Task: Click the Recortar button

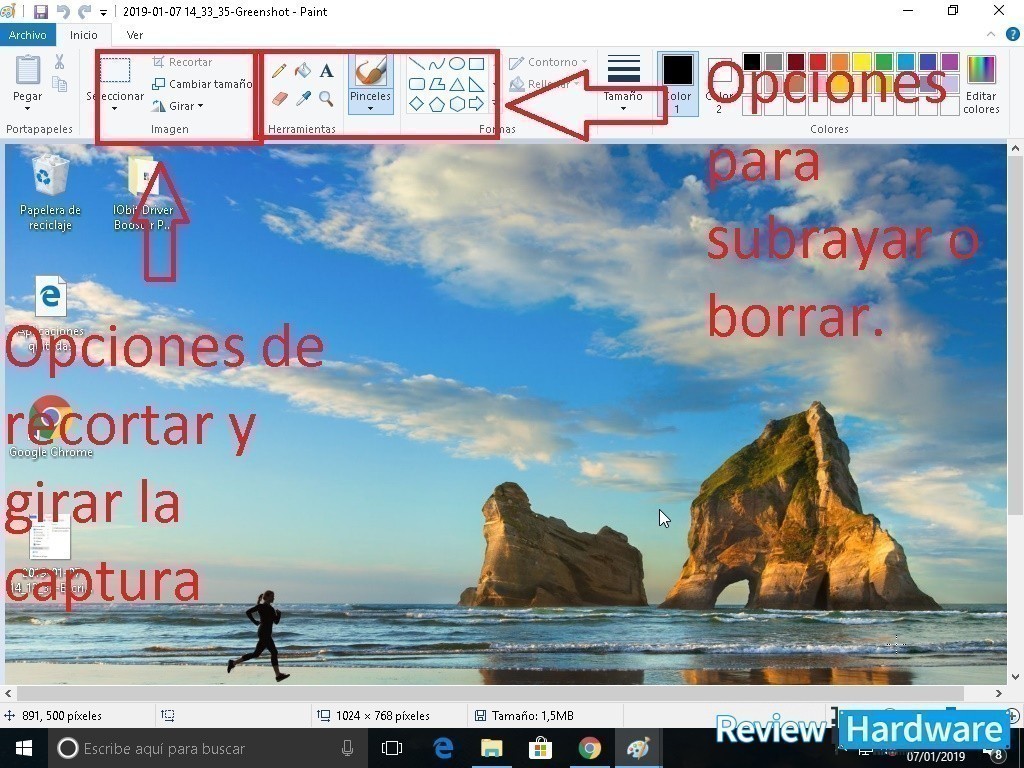Action: pyautogui.click(x=182, y=62)
